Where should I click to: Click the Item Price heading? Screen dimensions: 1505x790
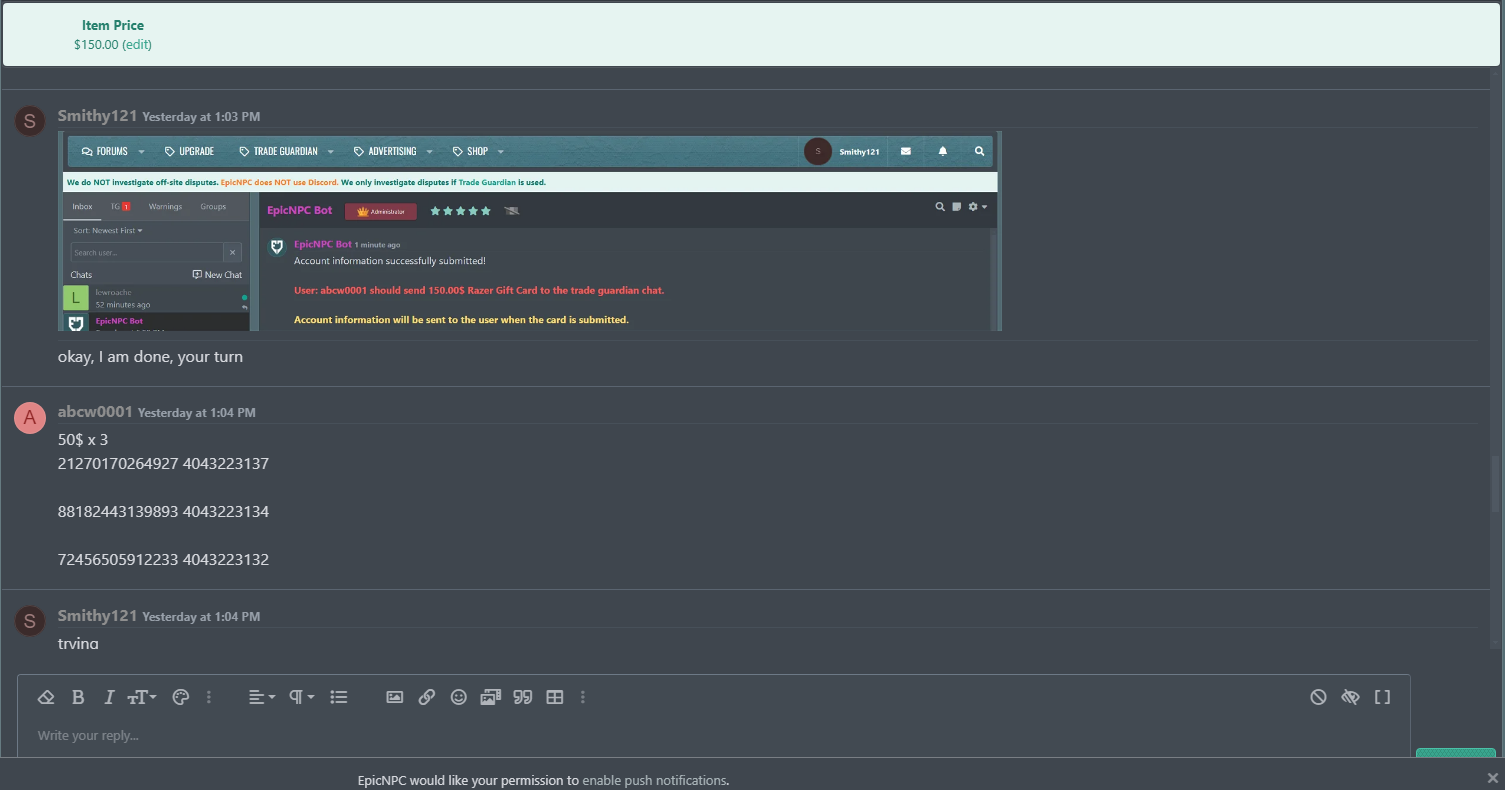coord(113,25)
